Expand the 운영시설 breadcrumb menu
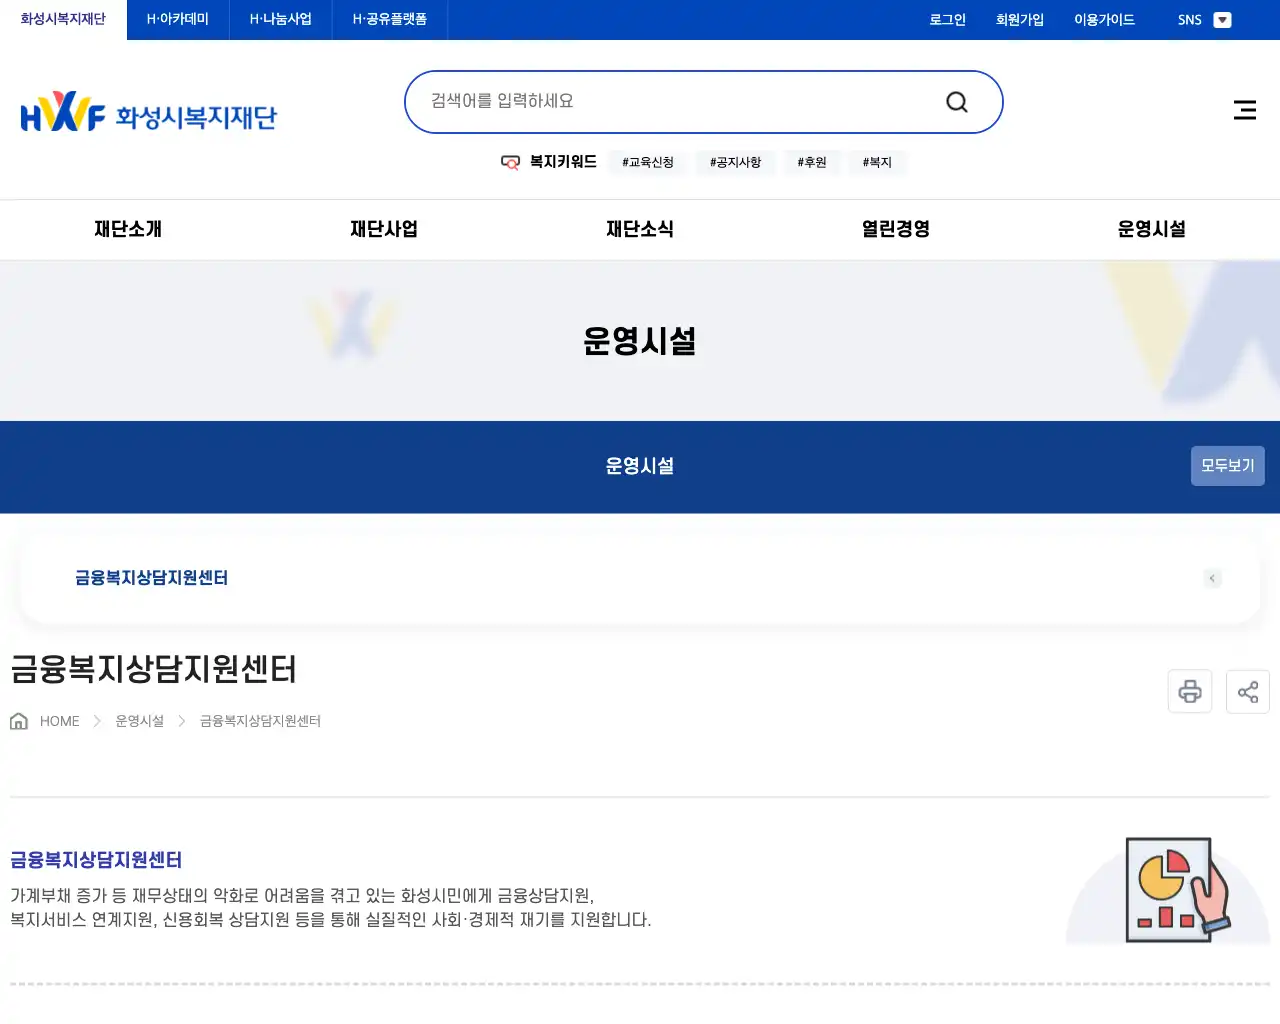 click(138, 720)
